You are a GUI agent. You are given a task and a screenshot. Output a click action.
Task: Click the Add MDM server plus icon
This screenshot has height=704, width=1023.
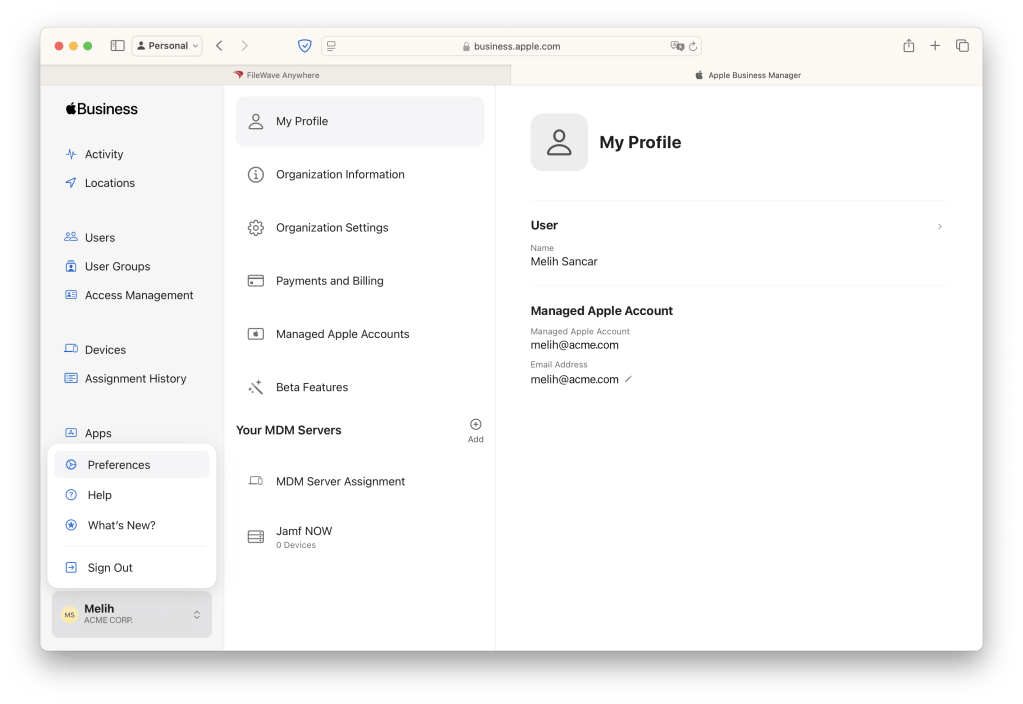[475, 425]
